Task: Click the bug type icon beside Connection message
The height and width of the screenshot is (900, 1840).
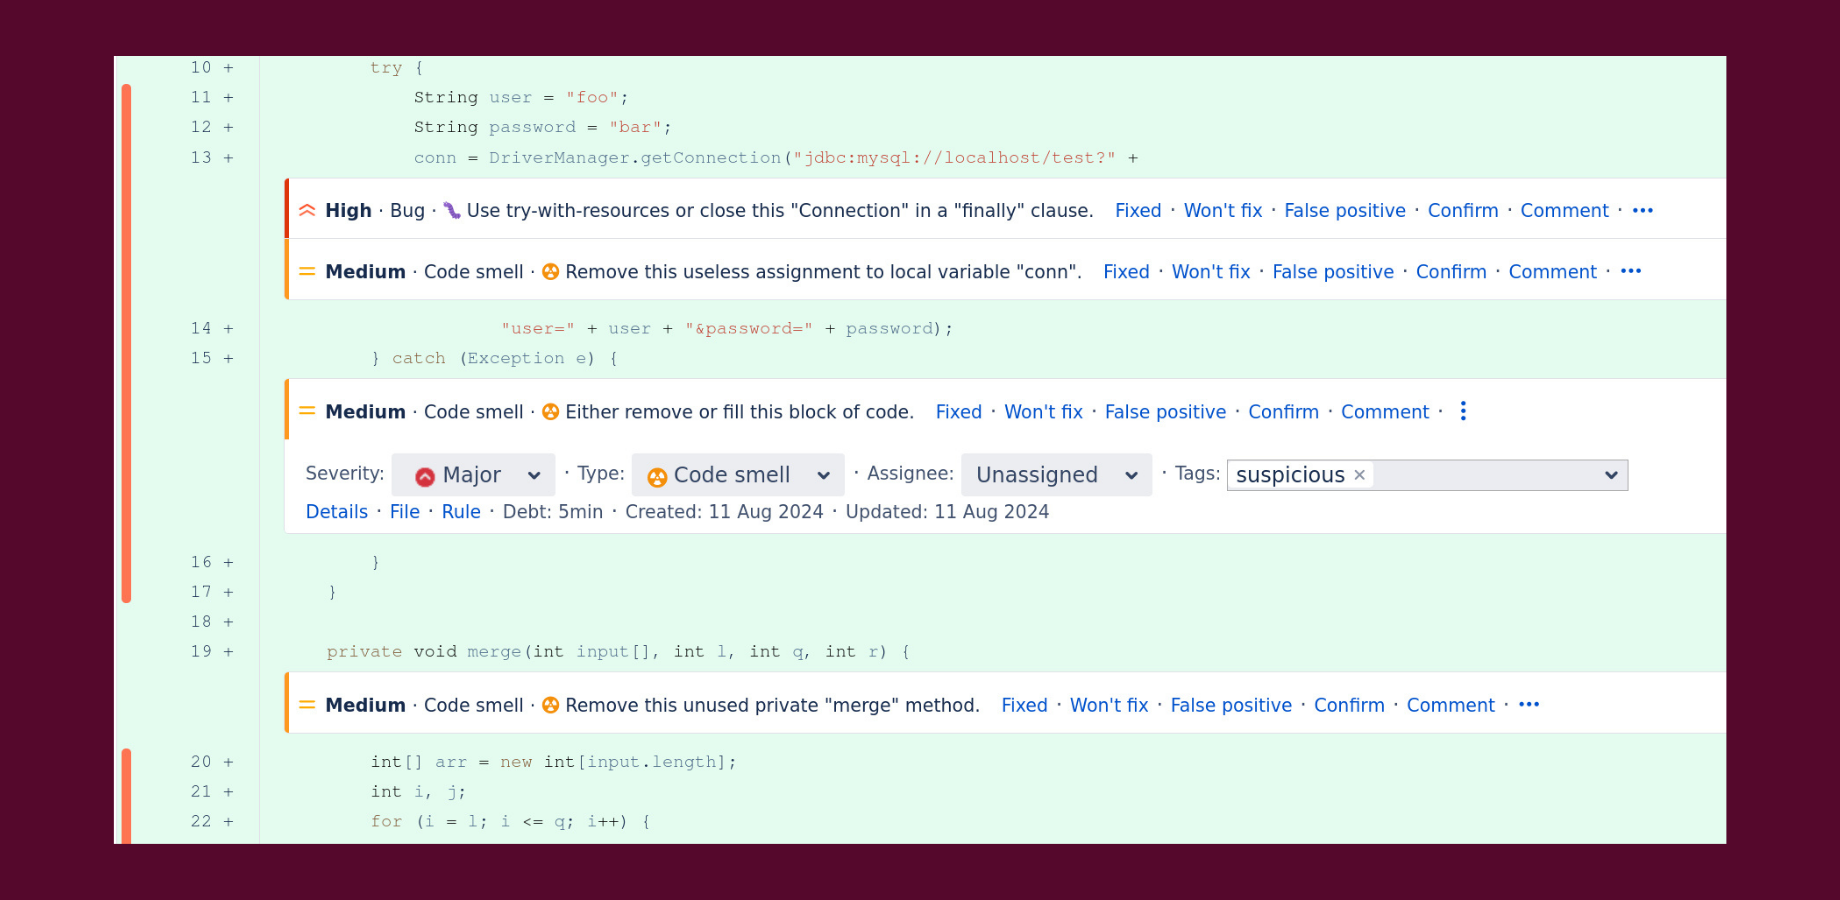Action: pos(452,211)
